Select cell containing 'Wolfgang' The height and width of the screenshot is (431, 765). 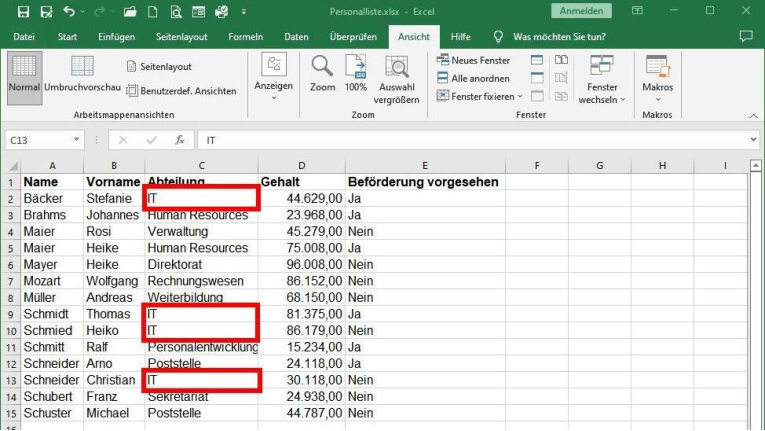[112, 281]
